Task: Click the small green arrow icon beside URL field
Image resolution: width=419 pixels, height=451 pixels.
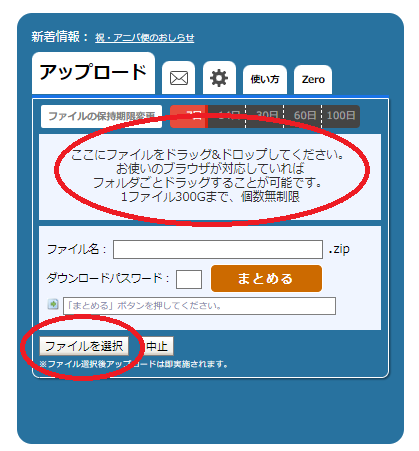Action: (53, 304)
